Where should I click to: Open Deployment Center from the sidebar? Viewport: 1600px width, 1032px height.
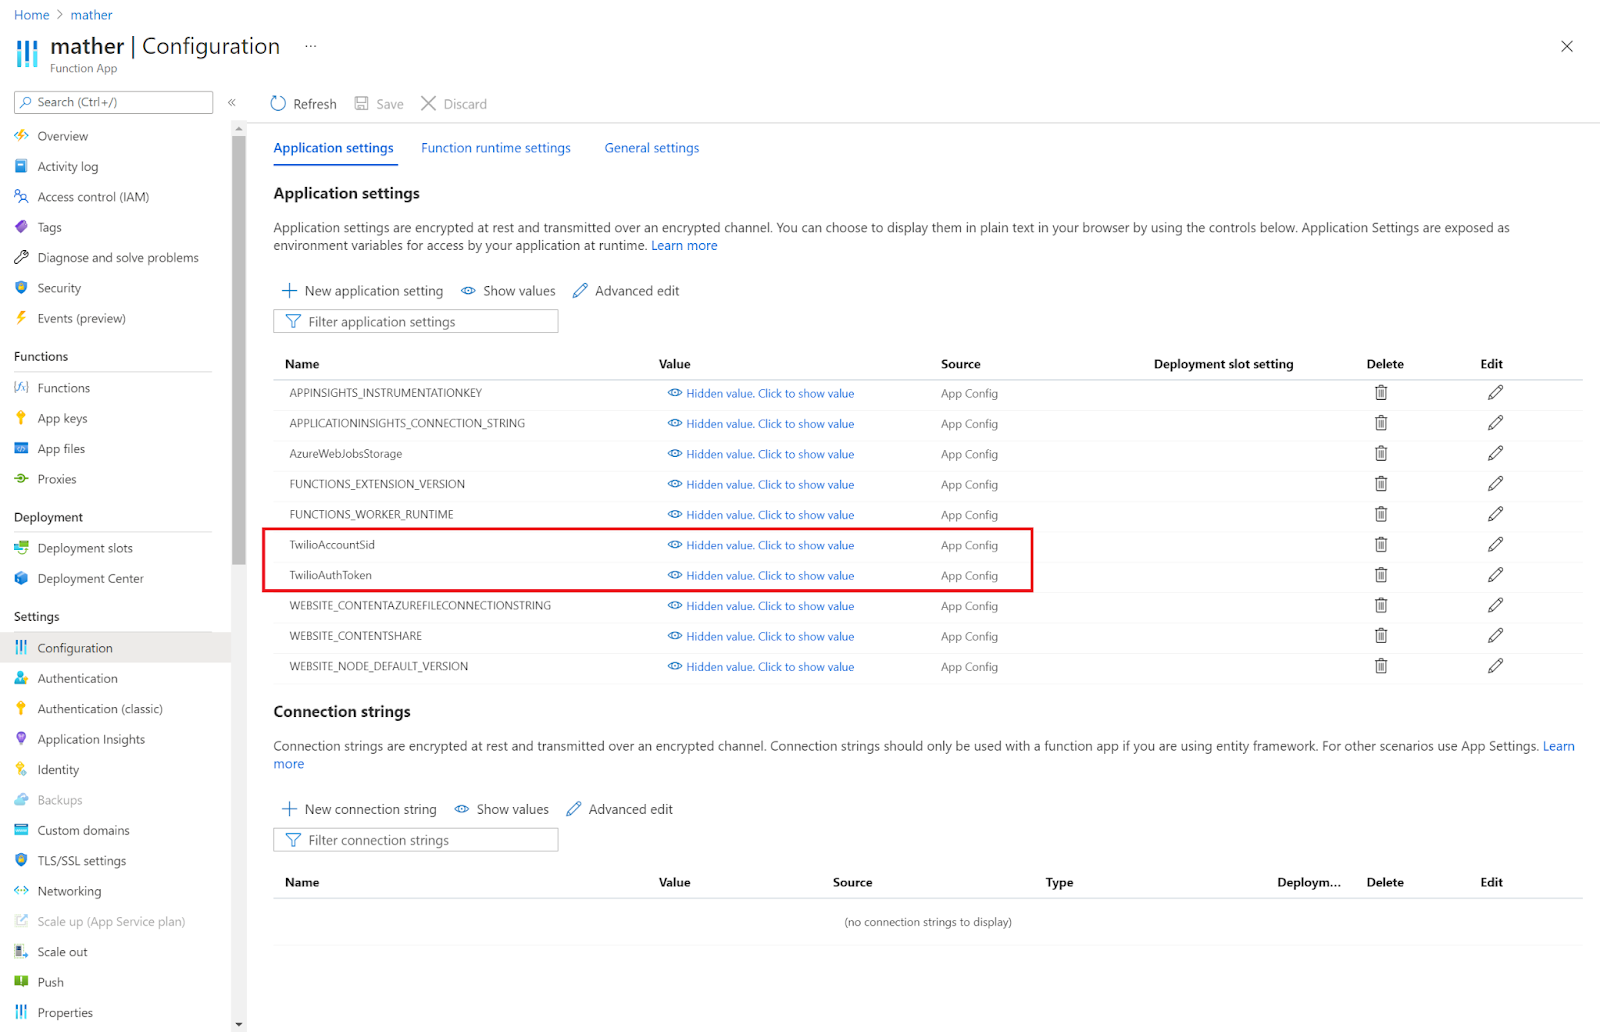click(91, 577)
